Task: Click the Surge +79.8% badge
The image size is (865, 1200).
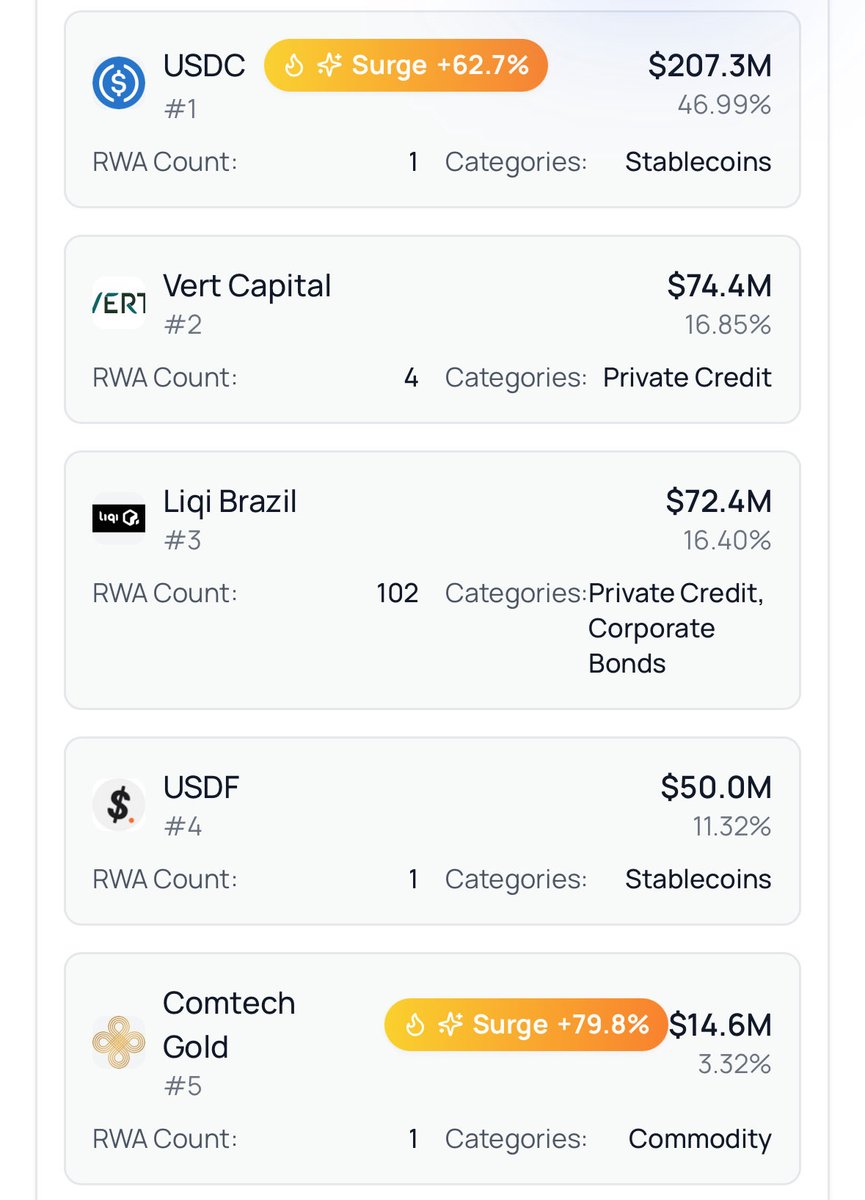Action: click(526, 1025)
